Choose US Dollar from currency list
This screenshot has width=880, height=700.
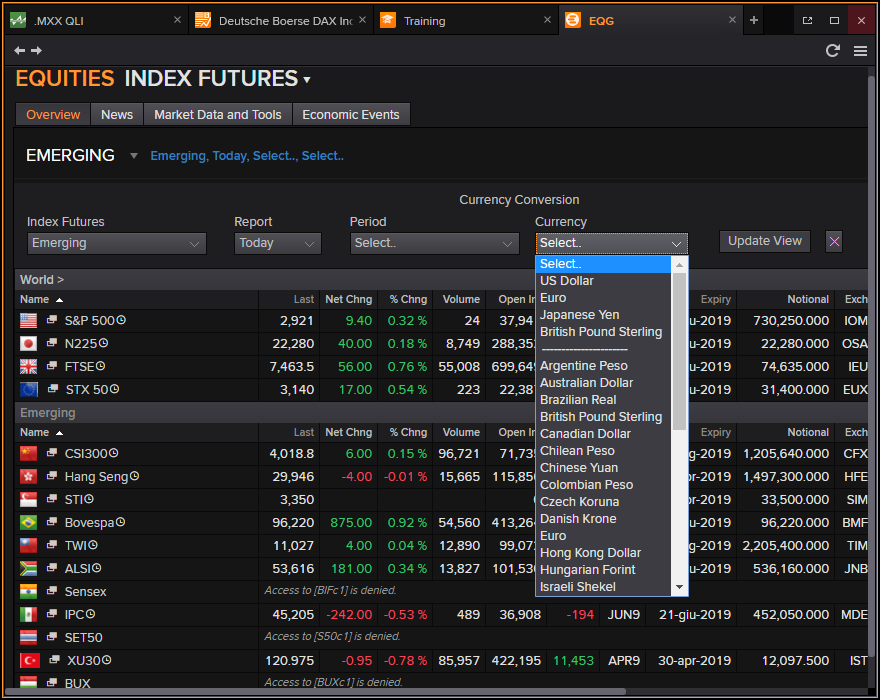[x=603, y=281]
